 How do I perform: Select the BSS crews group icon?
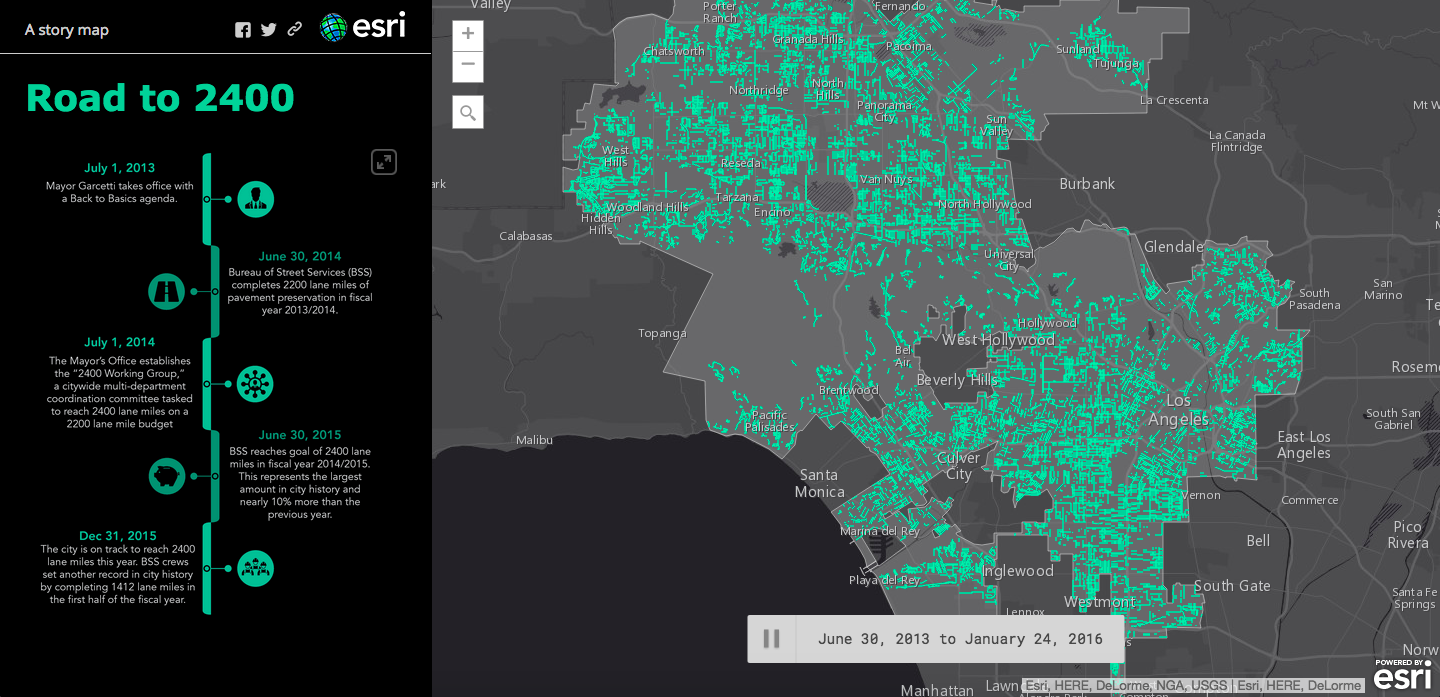click(256, 568)
